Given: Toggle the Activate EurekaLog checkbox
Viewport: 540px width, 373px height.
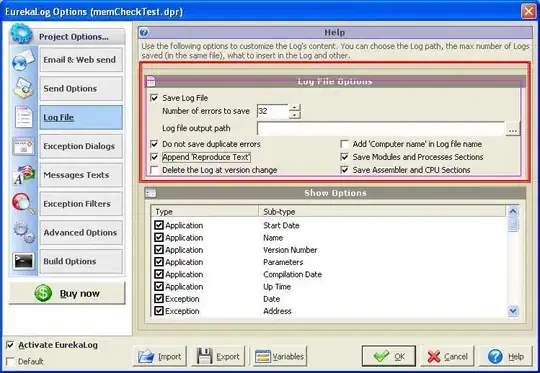Looking at the screenshot, I should coord(10,345).
